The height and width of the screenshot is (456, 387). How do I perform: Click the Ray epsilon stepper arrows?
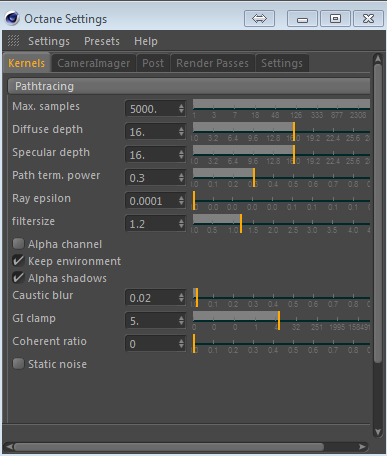pos(181,201)
